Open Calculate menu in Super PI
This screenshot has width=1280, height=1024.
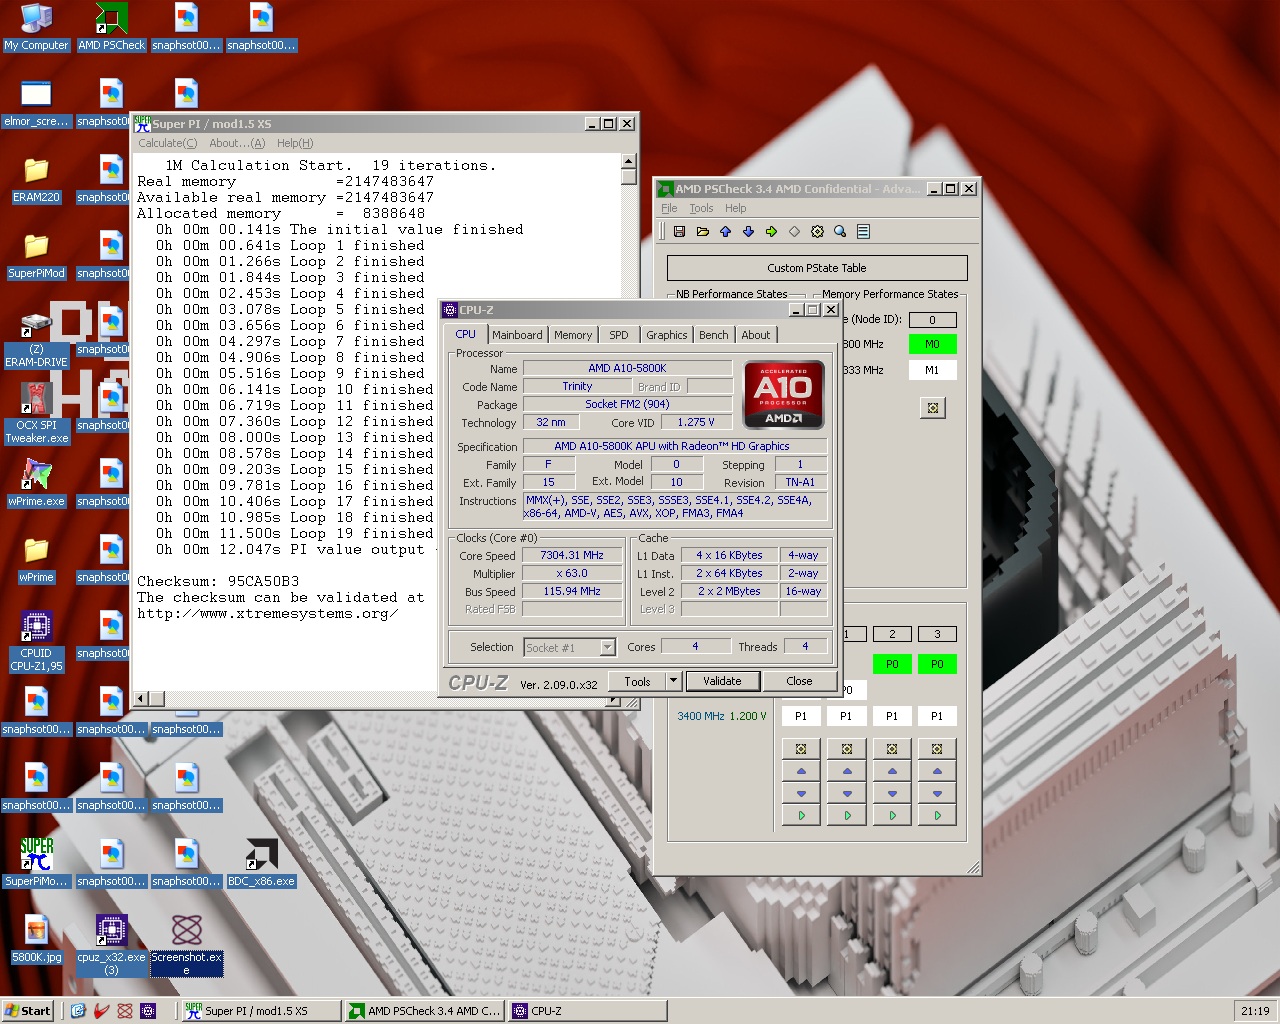[168, 143]
